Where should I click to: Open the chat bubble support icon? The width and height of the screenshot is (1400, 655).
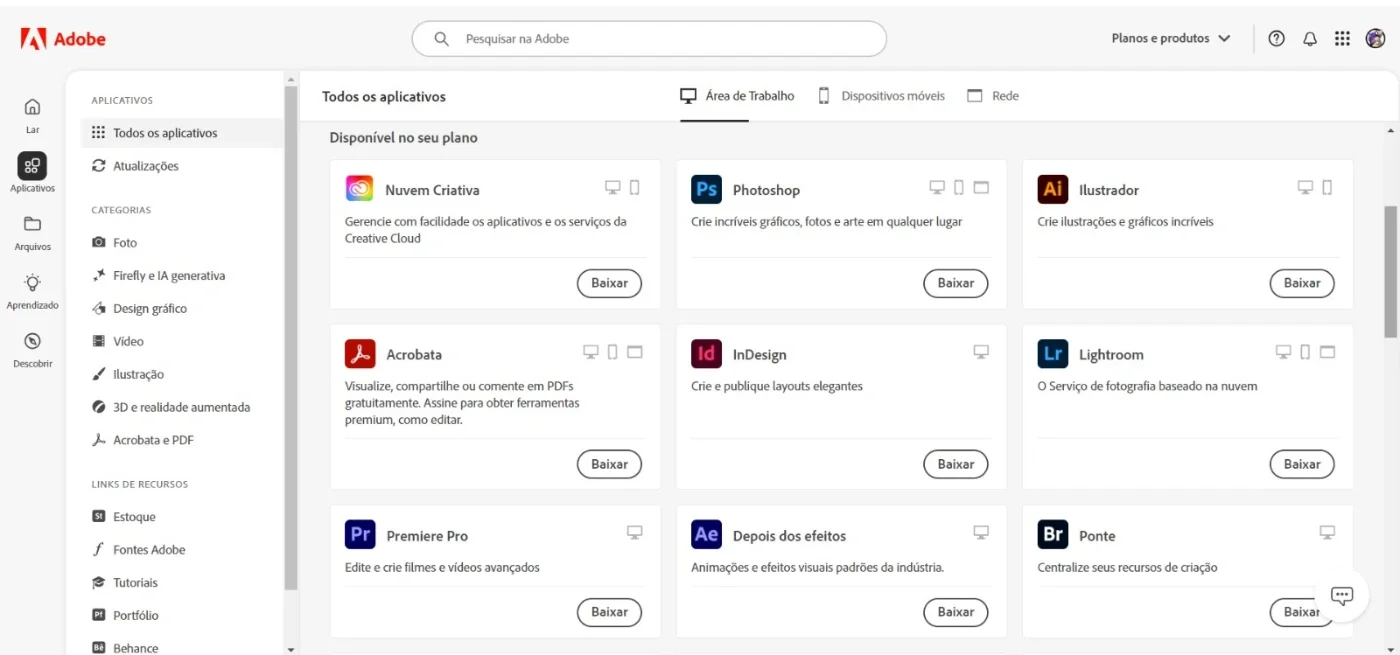click(1342, 595)
